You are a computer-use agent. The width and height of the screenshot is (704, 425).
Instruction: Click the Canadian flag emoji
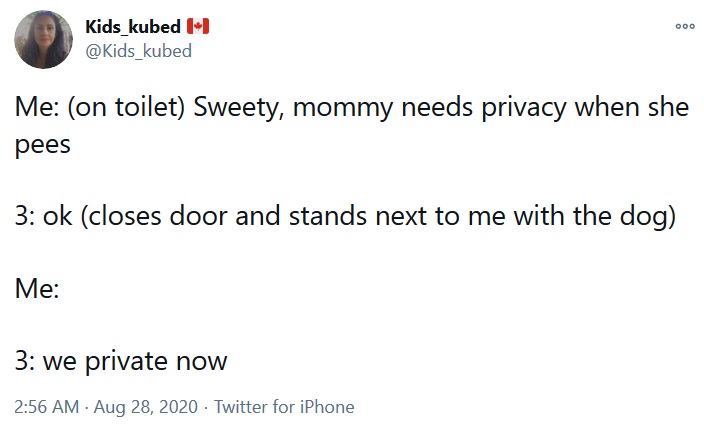197,27
